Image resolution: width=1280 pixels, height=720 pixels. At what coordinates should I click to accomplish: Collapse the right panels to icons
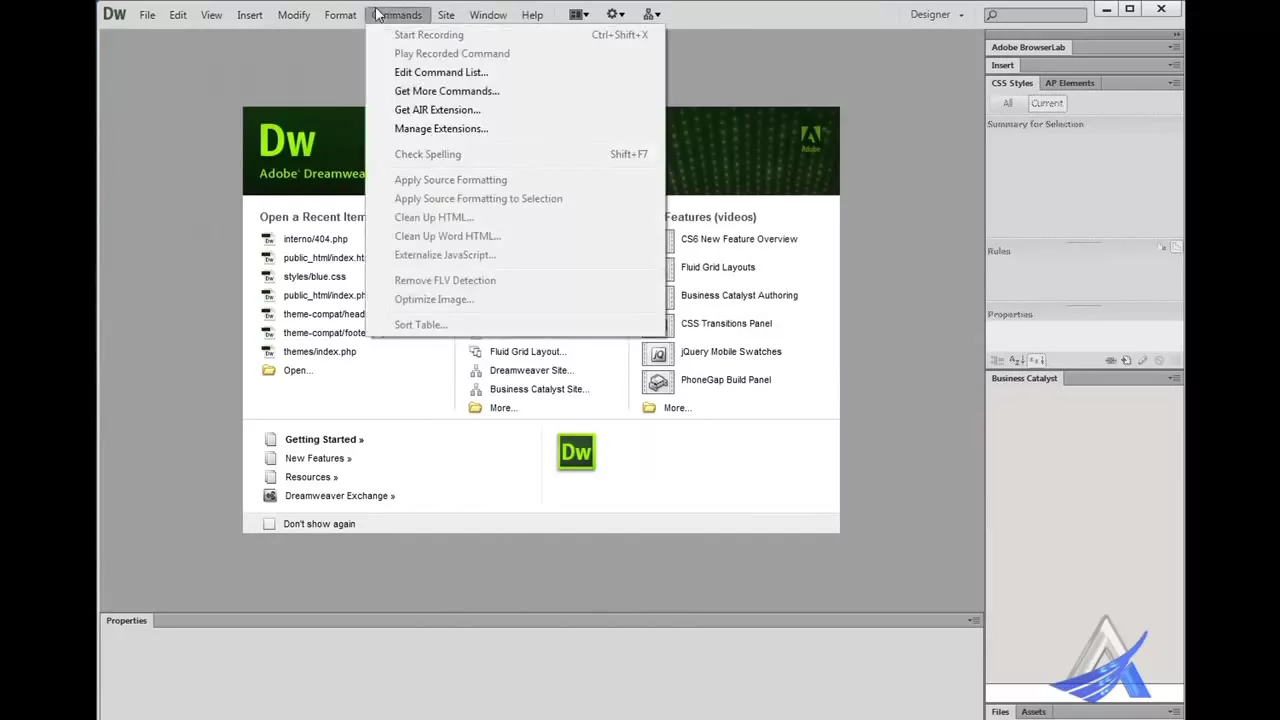point(1176,35)
